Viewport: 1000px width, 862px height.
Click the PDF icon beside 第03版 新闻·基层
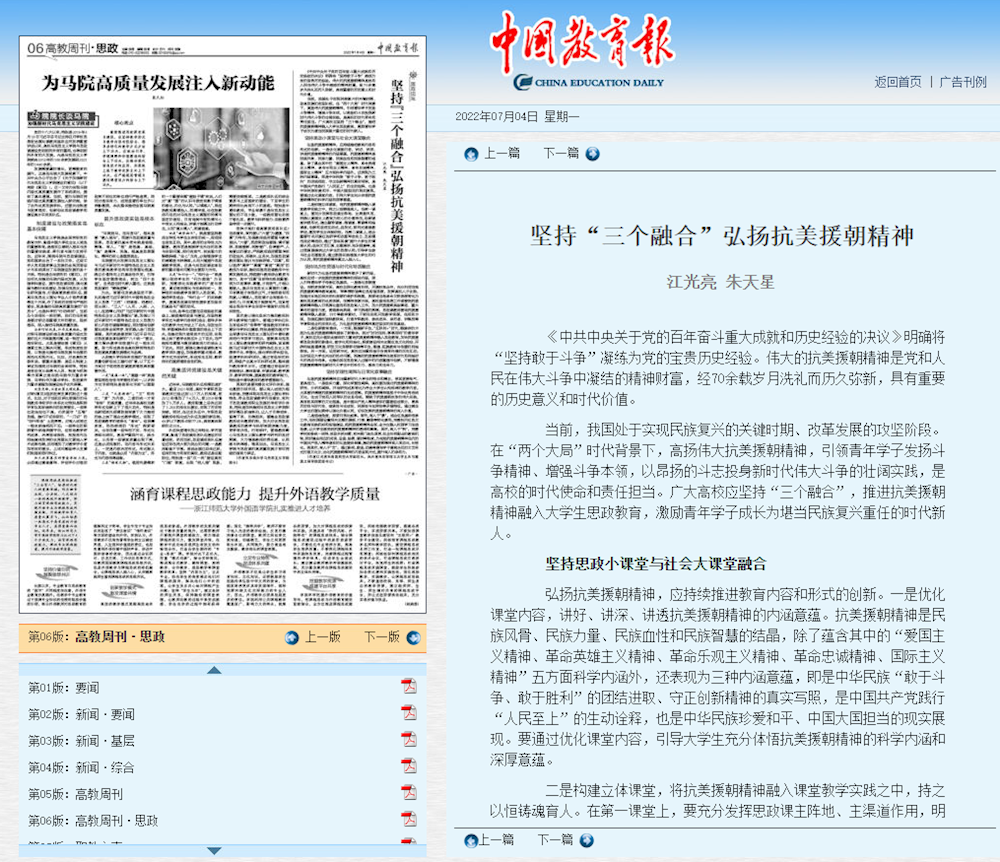(408, 740)
